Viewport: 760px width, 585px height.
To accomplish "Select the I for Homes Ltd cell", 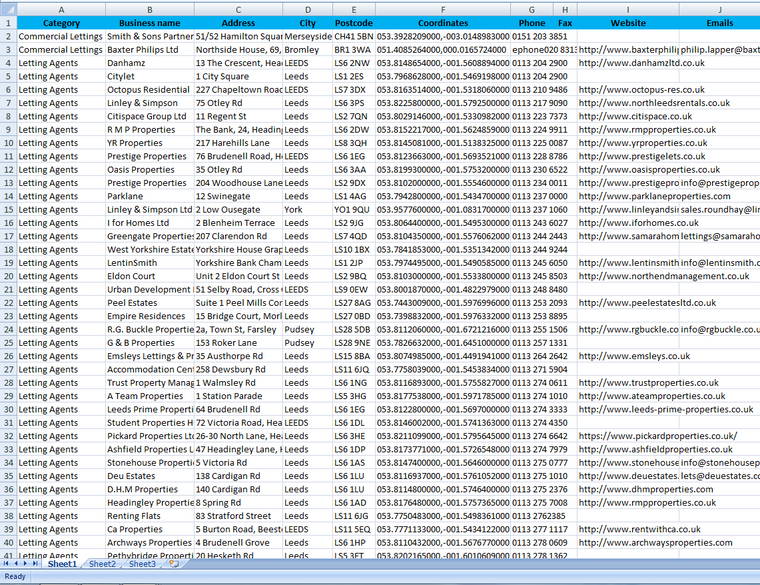I will [x=150, y=223].
